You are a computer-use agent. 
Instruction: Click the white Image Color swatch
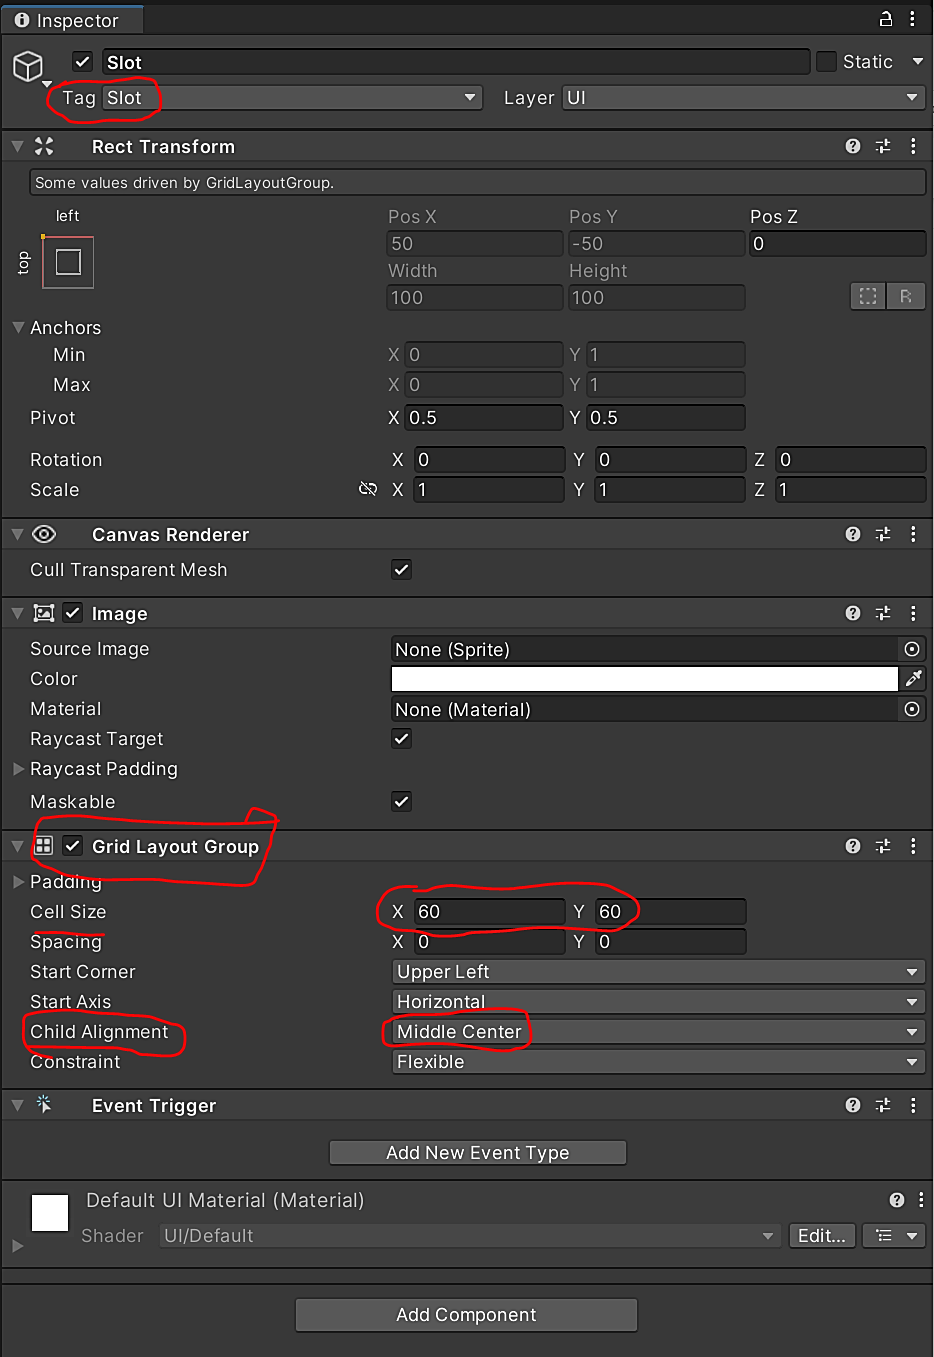(644, 679)
